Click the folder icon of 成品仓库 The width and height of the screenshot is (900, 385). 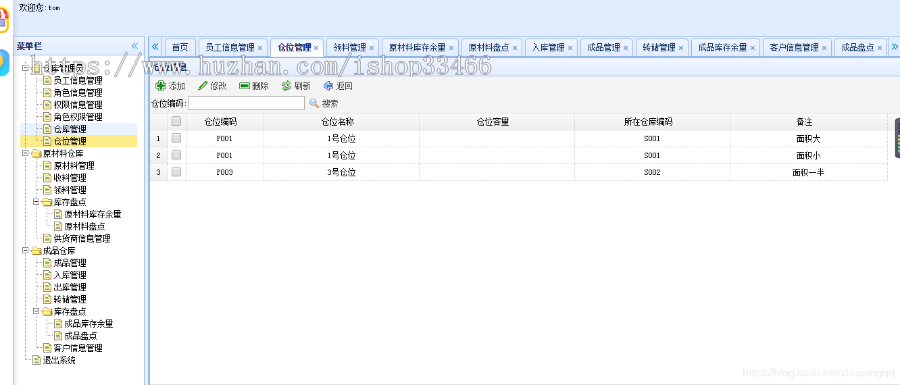[x=36, y=251]
